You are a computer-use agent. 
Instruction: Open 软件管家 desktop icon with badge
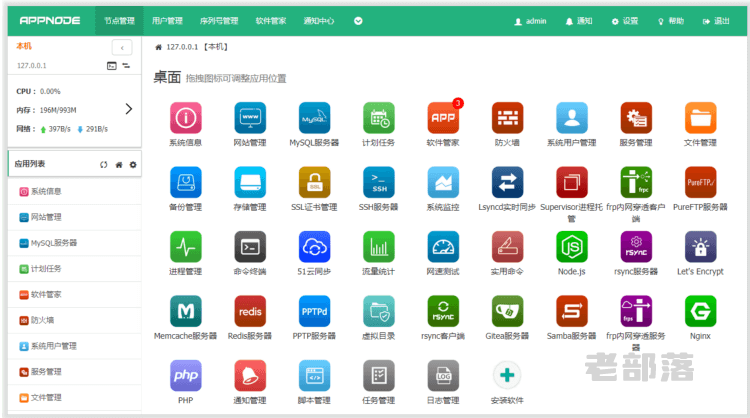click(443, 118)
